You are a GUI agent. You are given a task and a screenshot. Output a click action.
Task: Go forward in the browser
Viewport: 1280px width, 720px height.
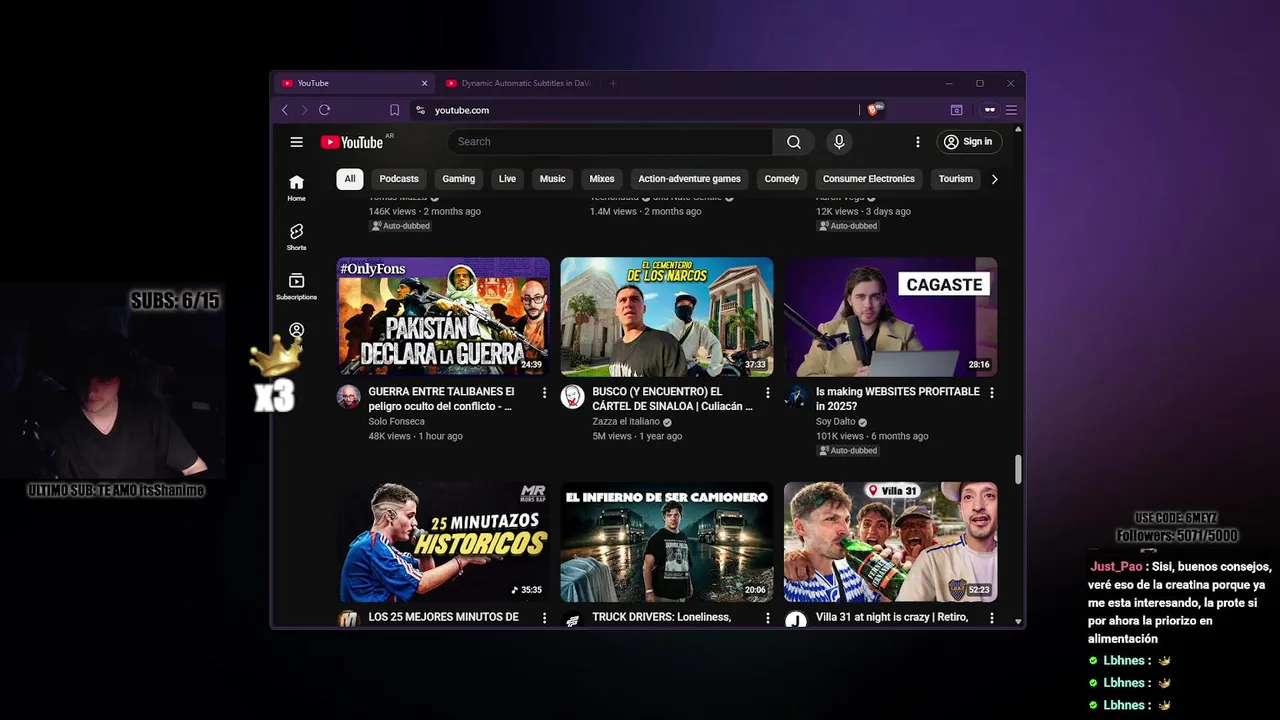click(304, 110)
